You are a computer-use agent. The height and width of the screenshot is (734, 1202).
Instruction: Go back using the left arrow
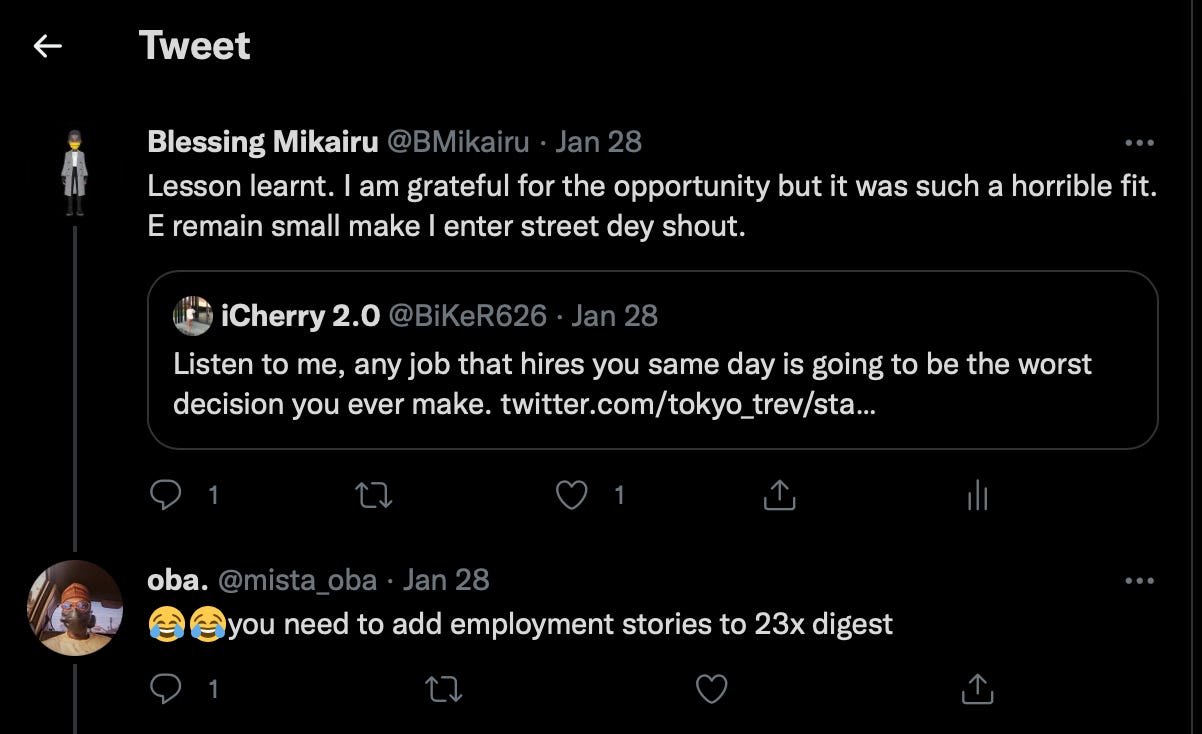click(x=48, y=46)
